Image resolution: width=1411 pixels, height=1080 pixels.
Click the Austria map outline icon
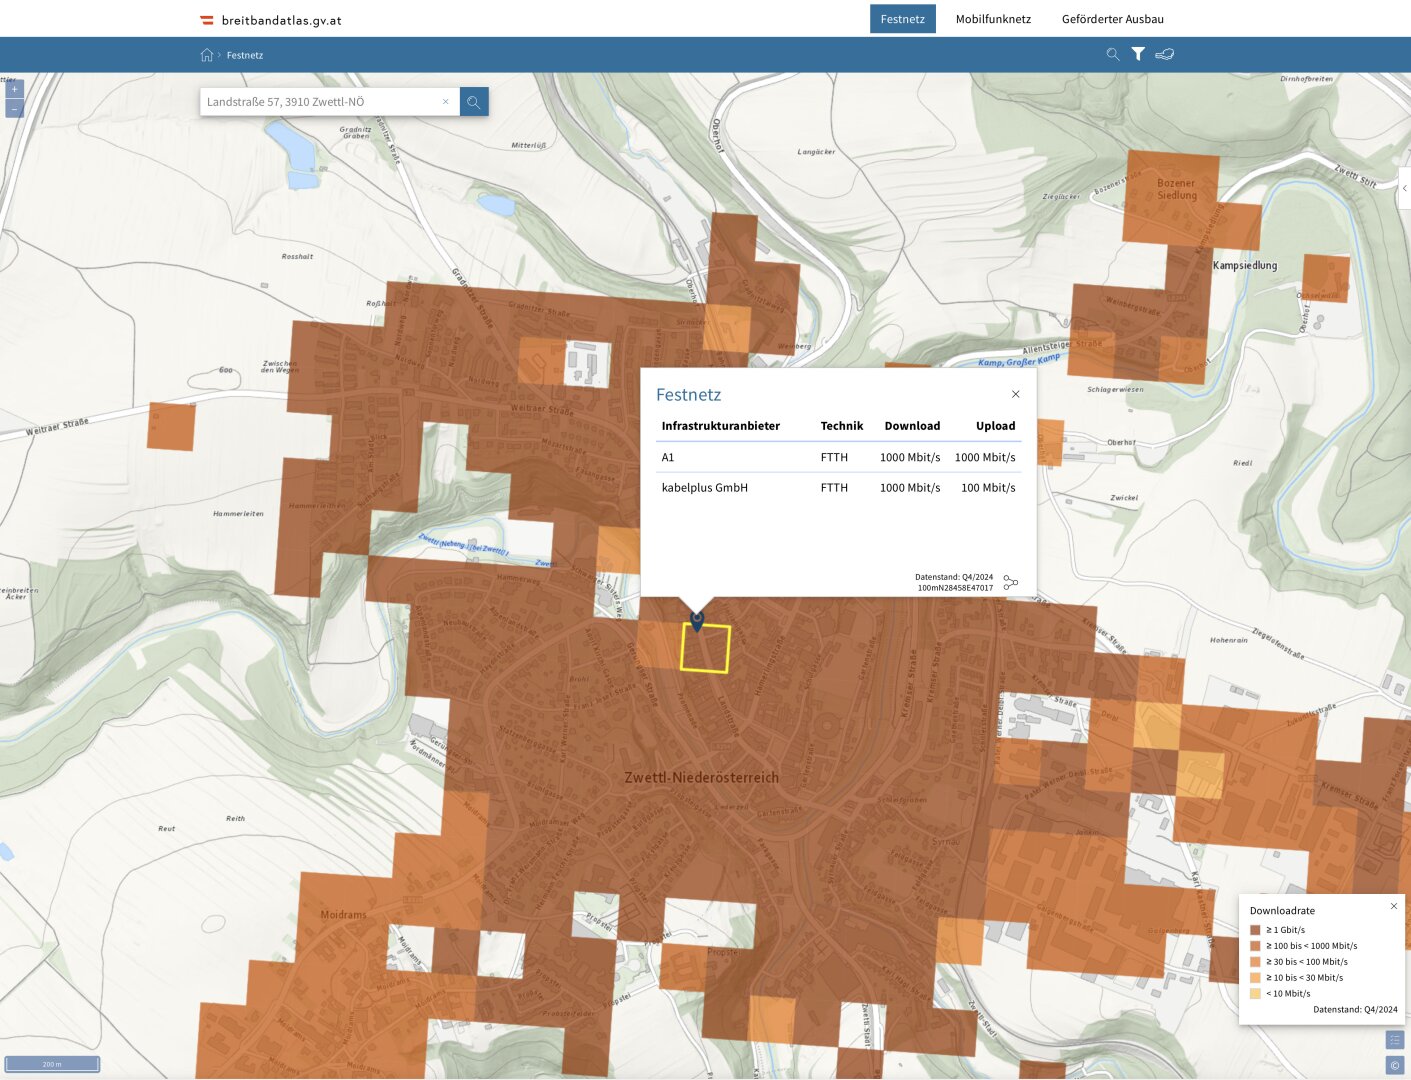point(1164,54)
